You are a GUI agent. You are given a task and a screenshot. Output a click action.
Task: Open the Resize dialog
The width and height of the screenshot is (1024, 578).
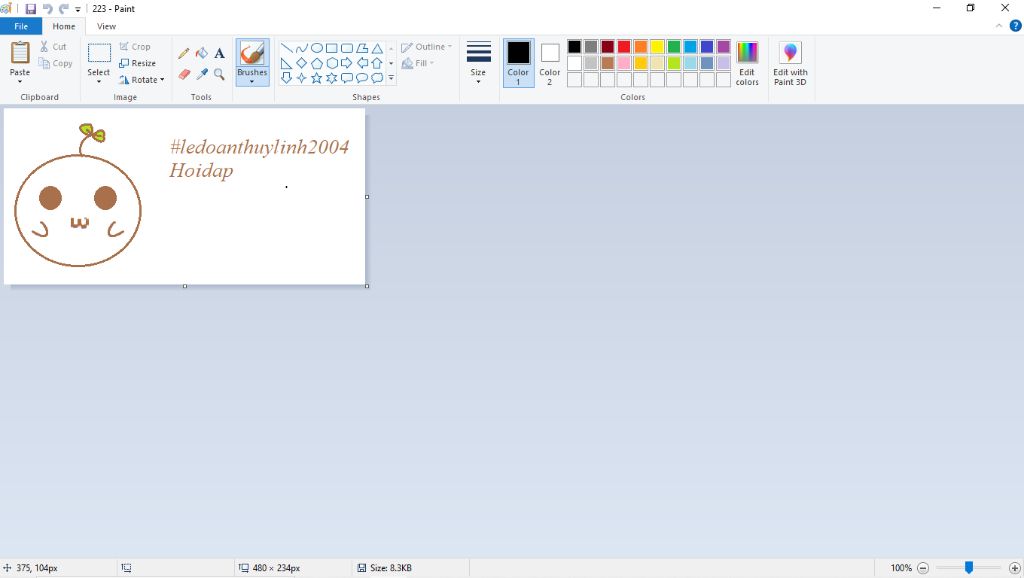(x=137, y=63)
